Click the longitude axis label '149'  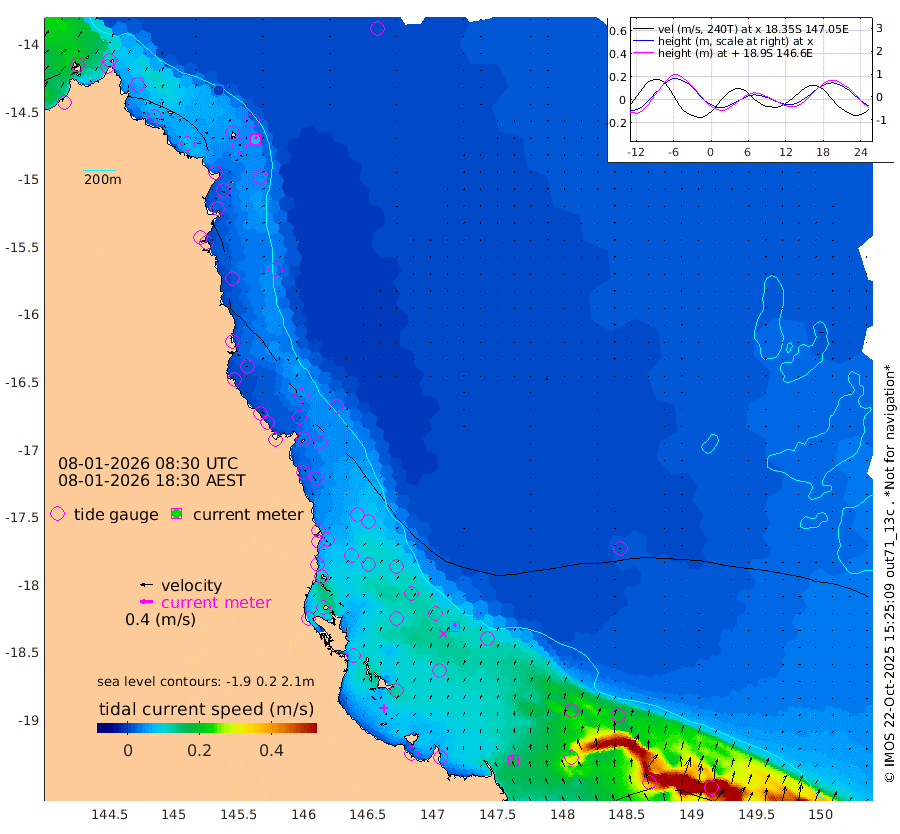(691, 814)
